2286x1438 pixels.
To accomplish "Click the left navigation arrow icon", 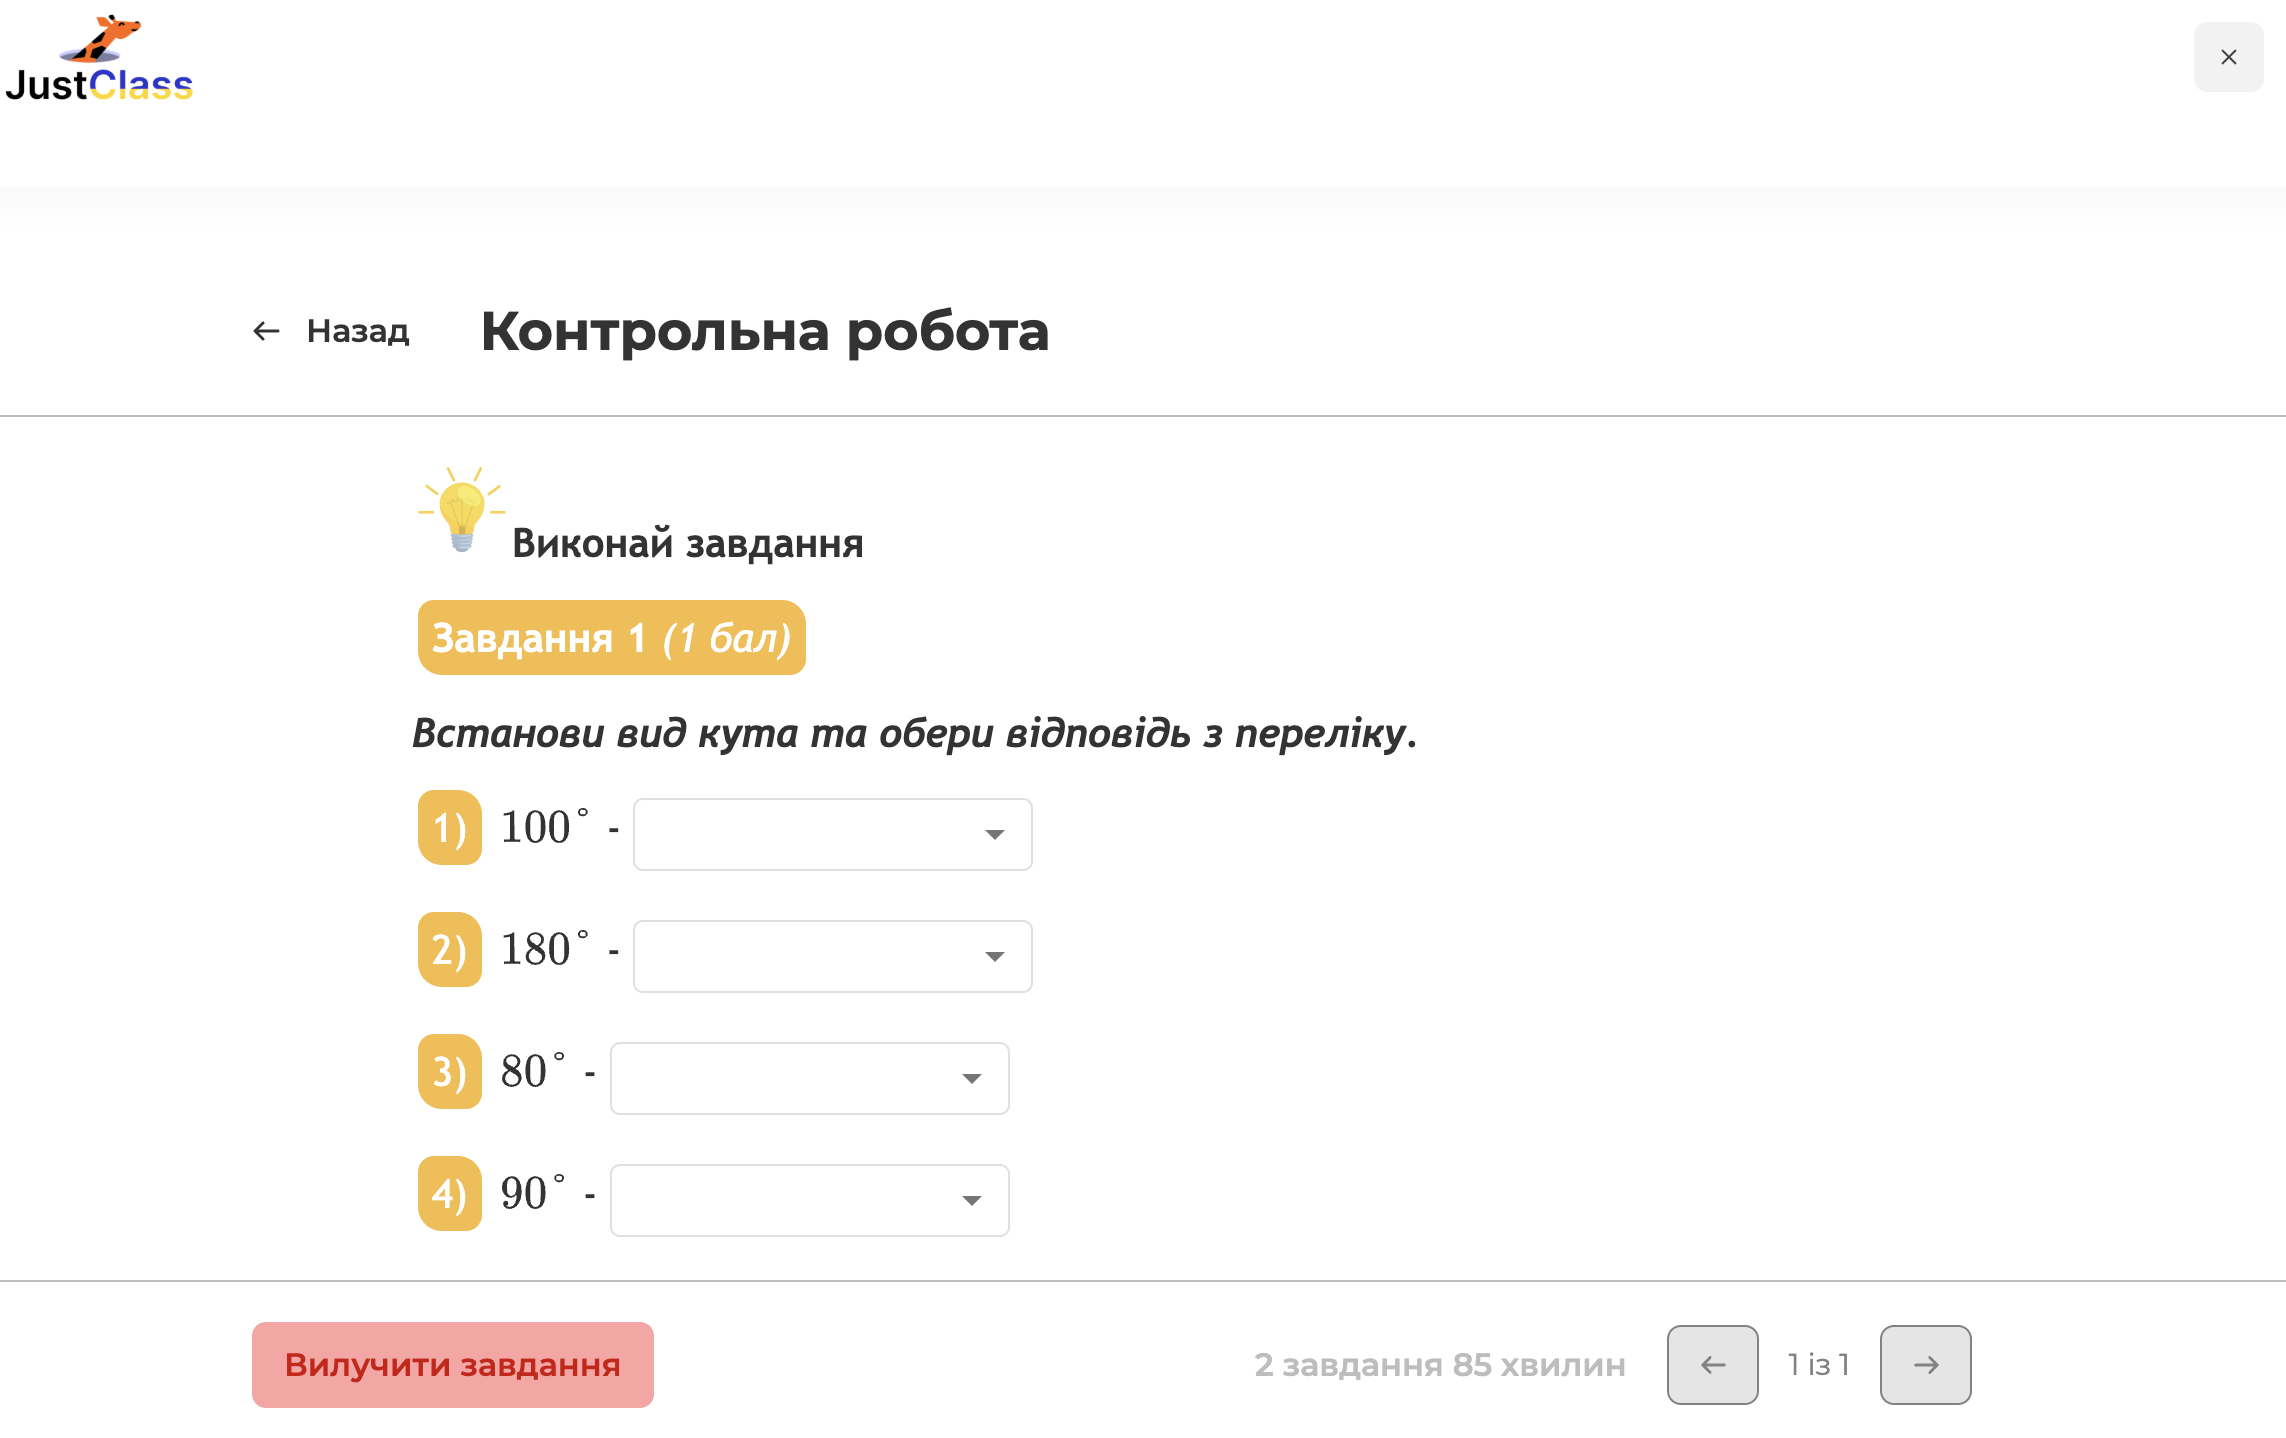I will (1712, 1364).
